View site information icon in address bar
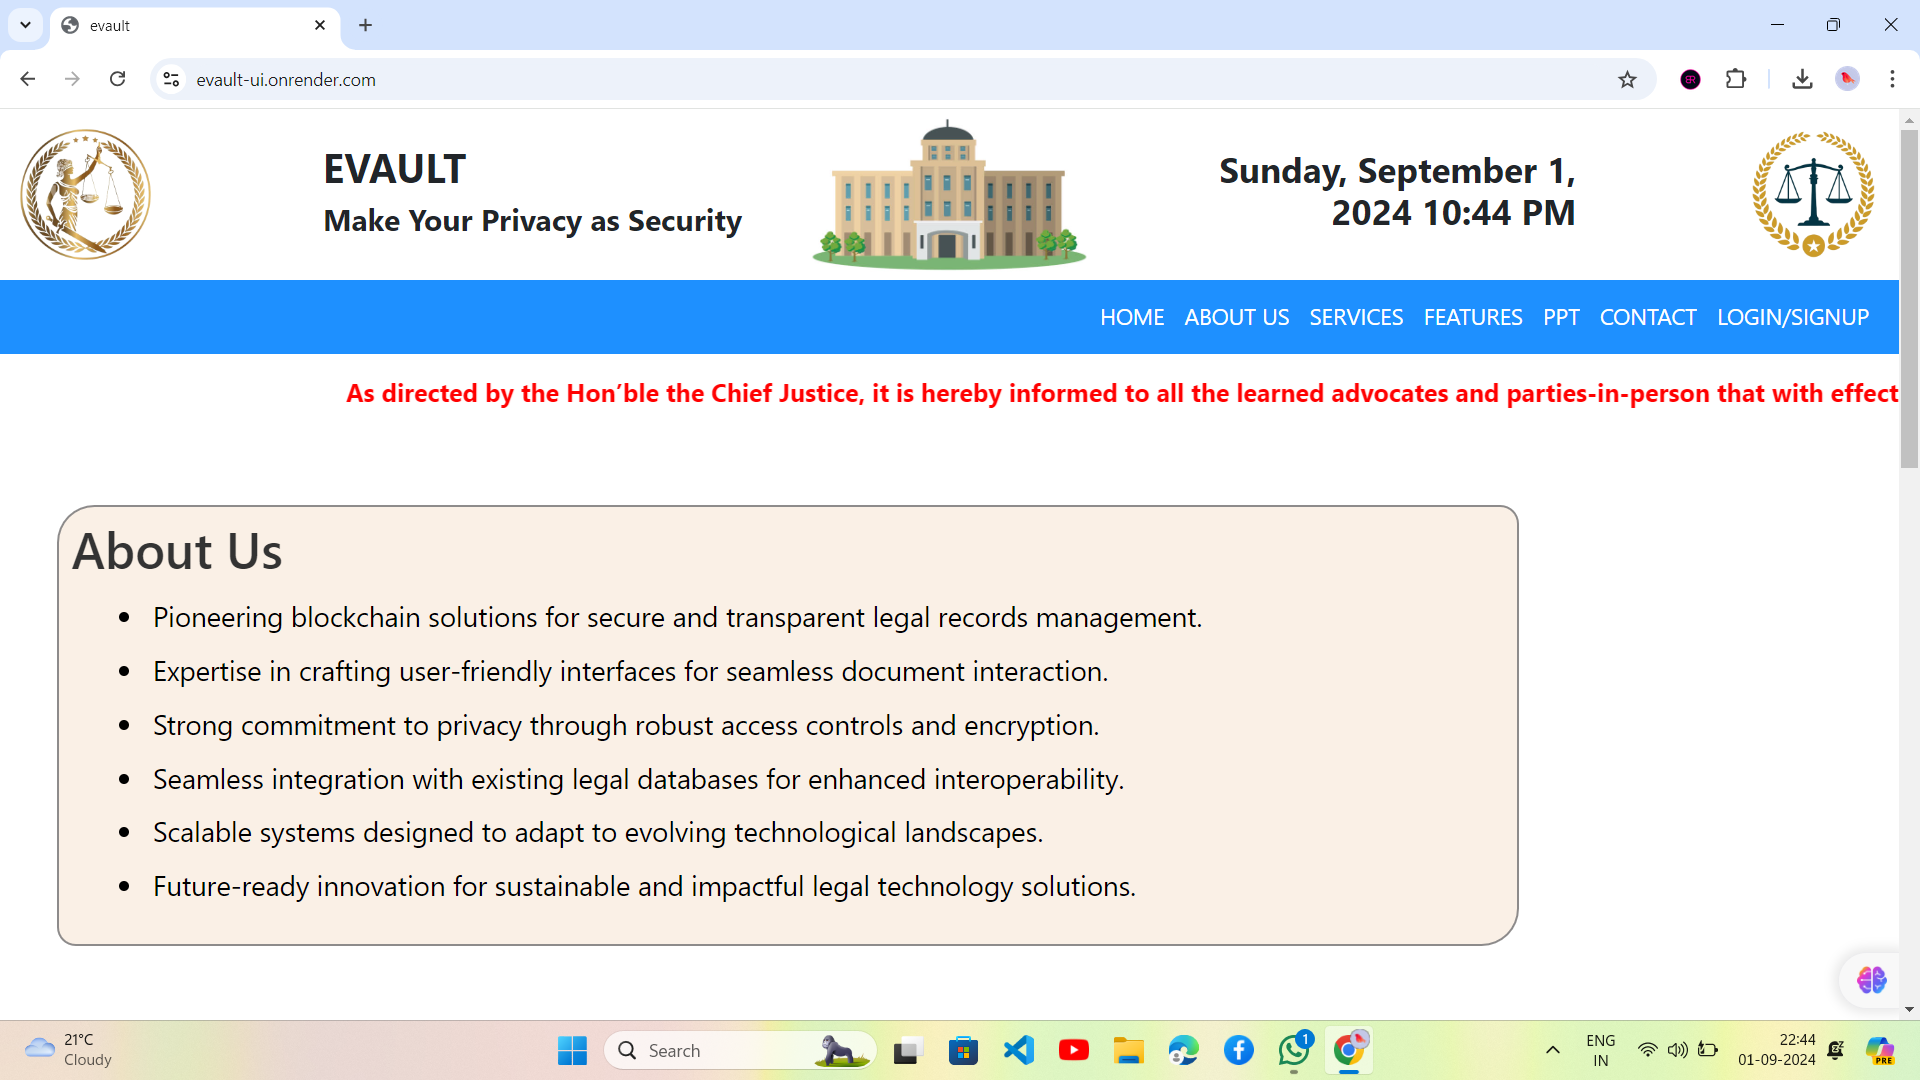This screenshot has width=1920, height=1080. point(171,79)
